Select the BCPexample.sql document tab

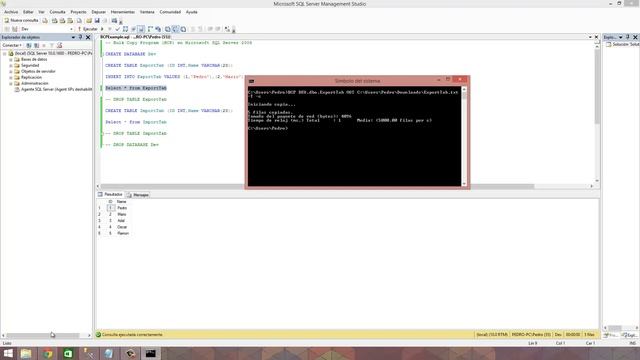click(x=135, y=37)
